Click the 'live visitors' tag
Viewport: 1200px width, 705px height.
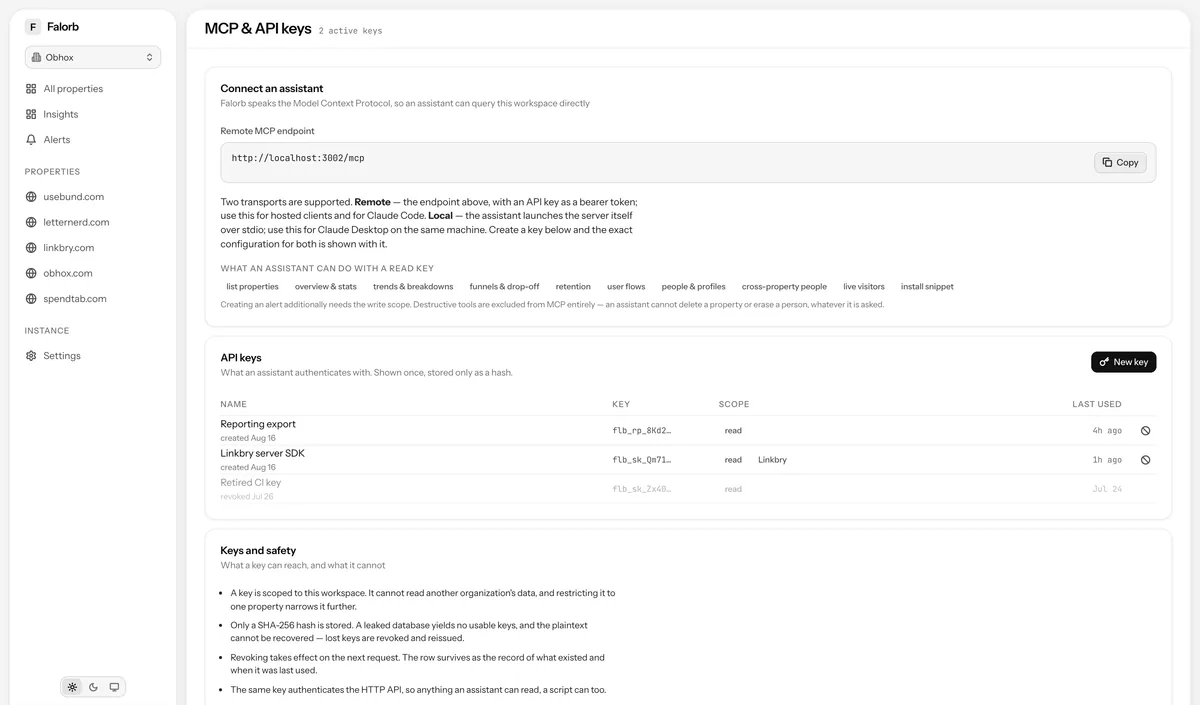[864, 287]
